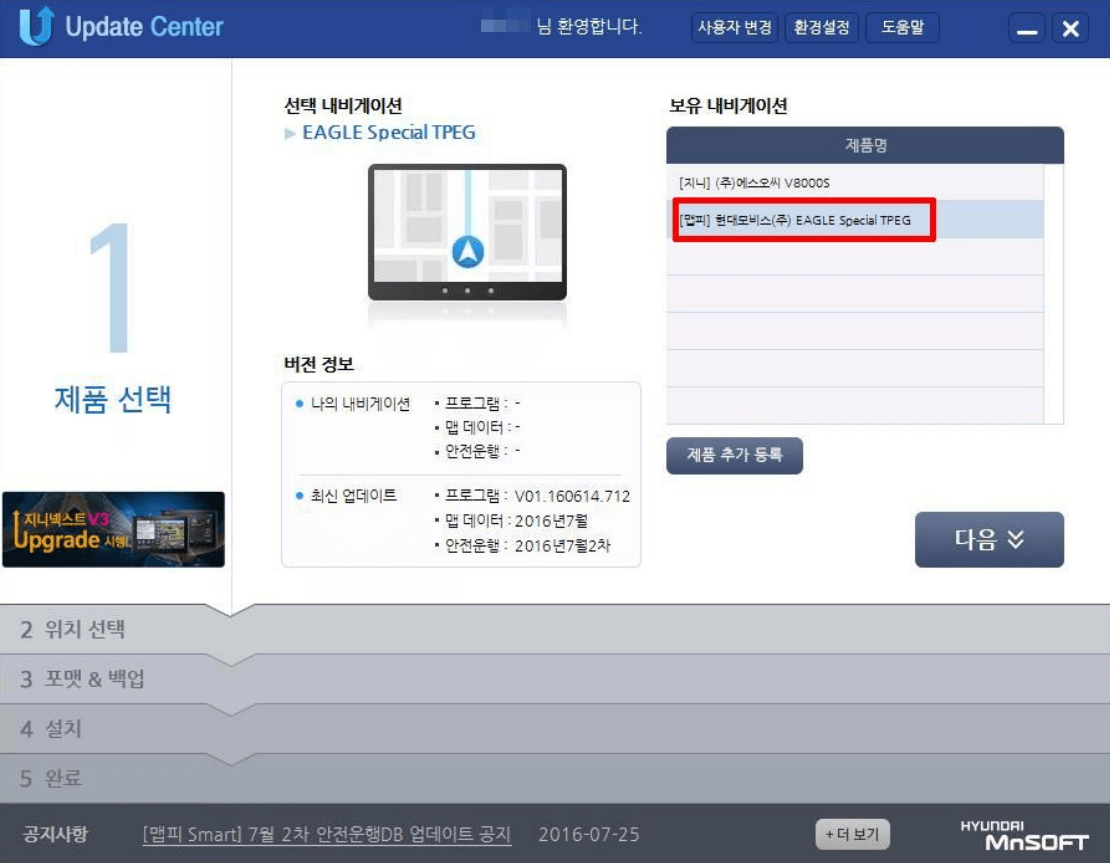The width and height of the screenshot is (1110, 863).
Task: Click the 제품 추가 등록 button
Action: point(734,455)
